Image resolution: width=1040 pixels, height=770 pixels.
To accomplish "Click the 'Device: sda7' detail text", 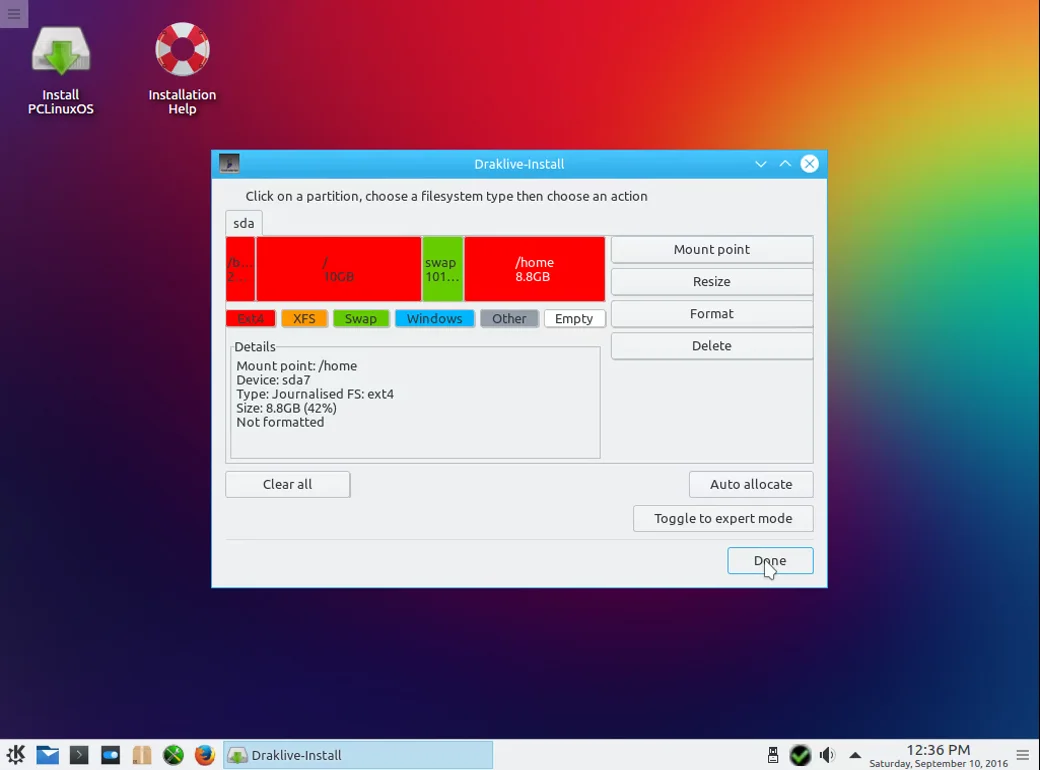I will (273, 380).
